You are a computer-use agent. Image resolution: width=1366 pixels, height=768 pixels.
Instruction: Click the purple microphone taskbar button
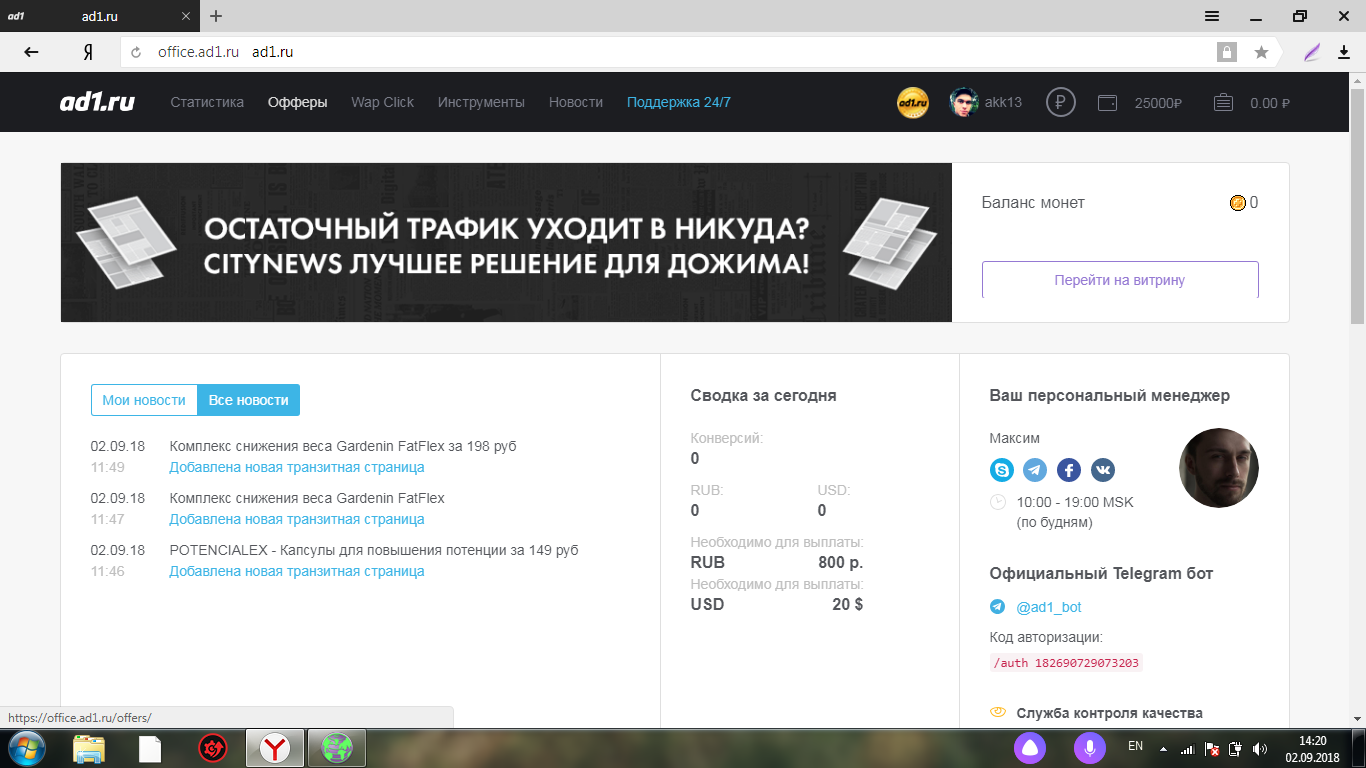click(x=1090, y=748)
